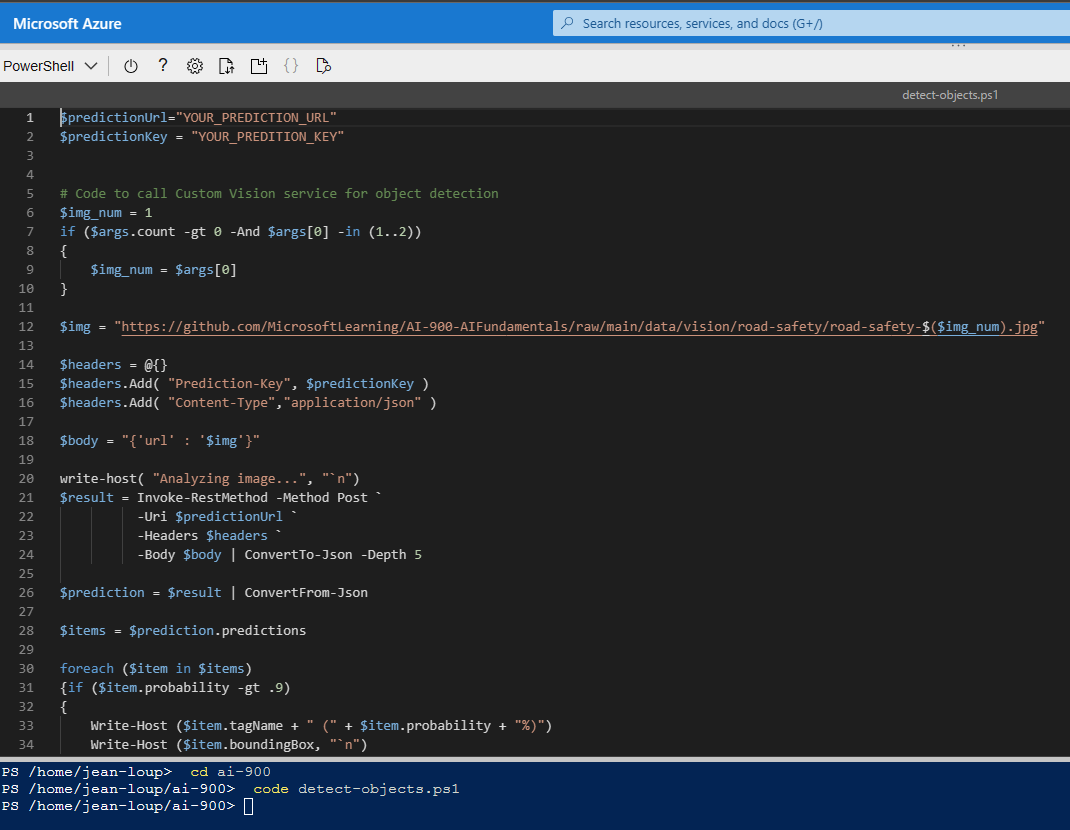
Task: Click the $body assignment line
Action: [160, 441]
